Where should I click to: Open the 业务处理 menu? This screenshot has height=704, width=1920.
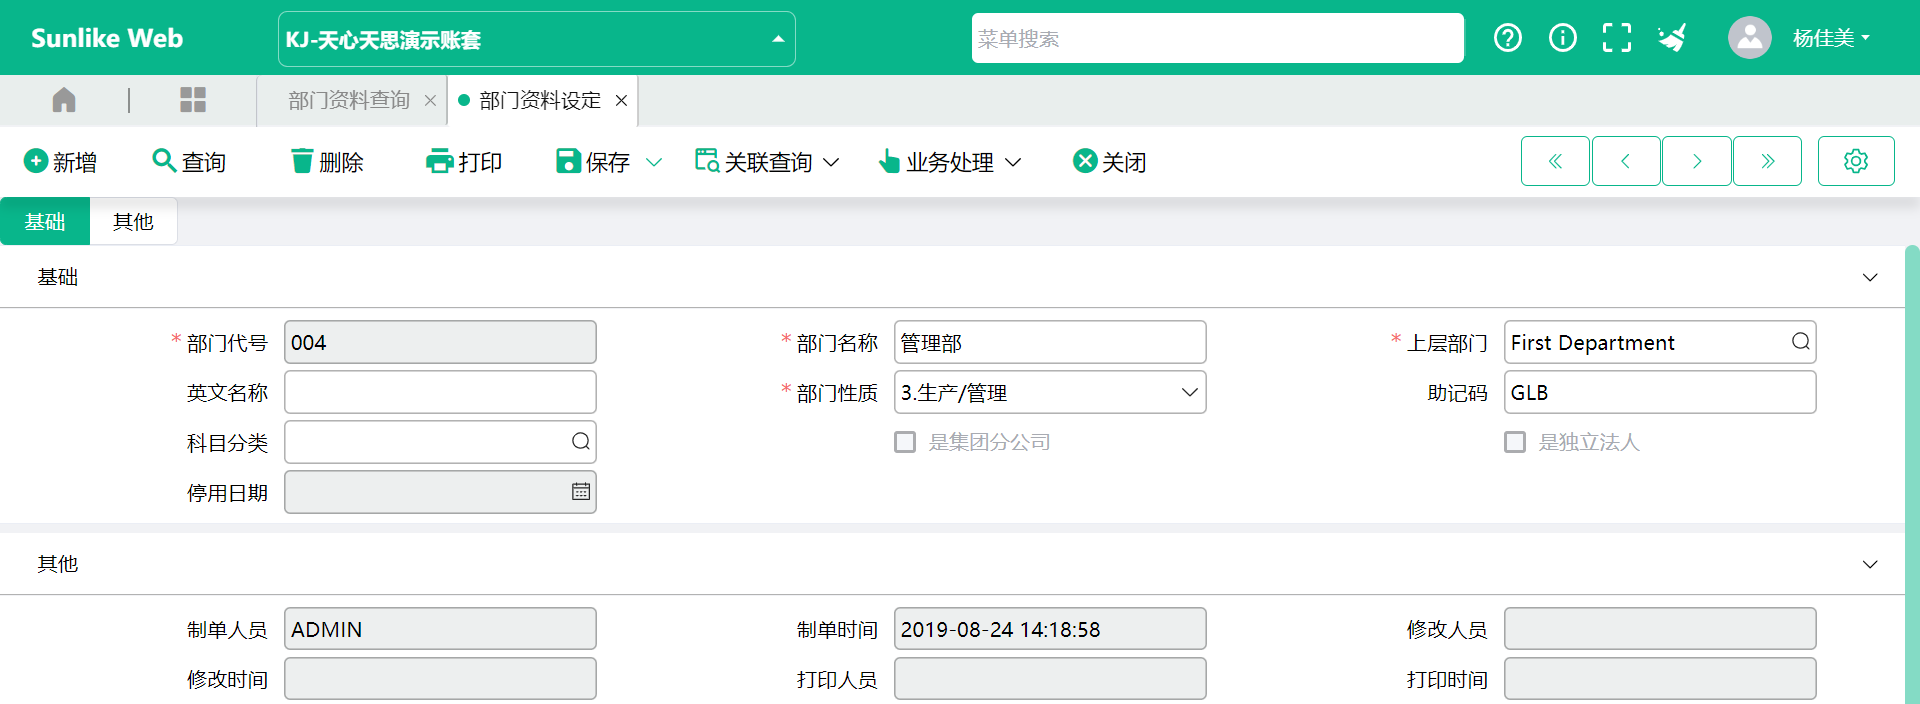coord(950,162)
